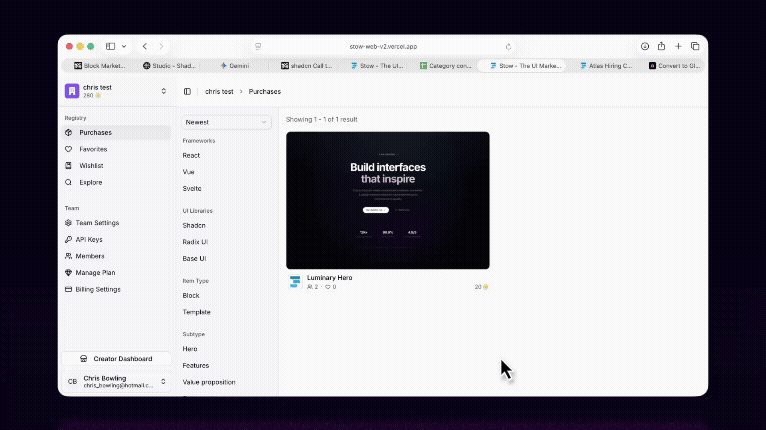Click the CB user avatar
This screenshot has height=430, width=766.
(x=72, y=382)
